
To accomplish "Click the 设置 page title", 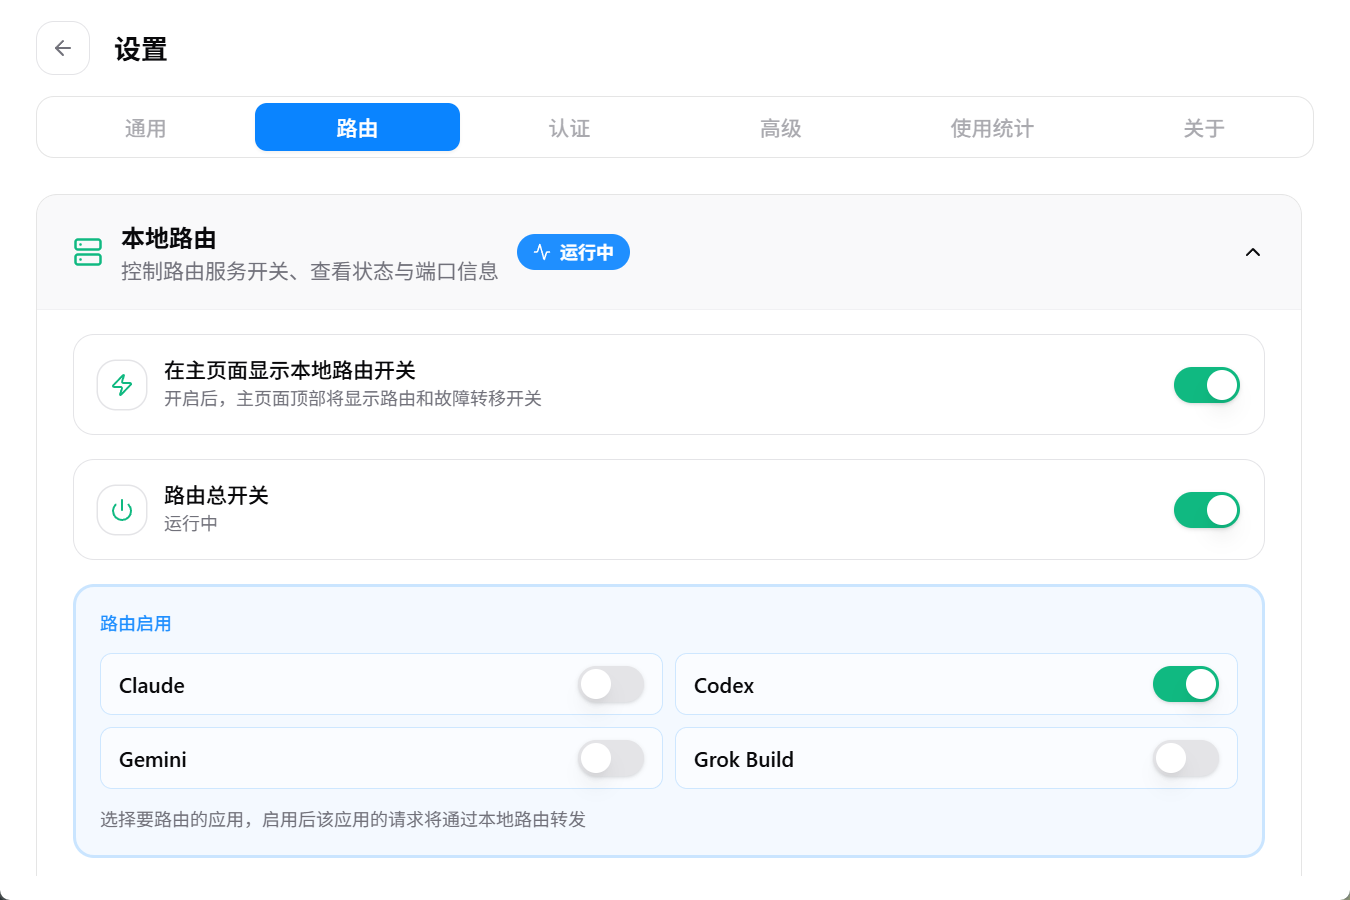I will (141, 49).
